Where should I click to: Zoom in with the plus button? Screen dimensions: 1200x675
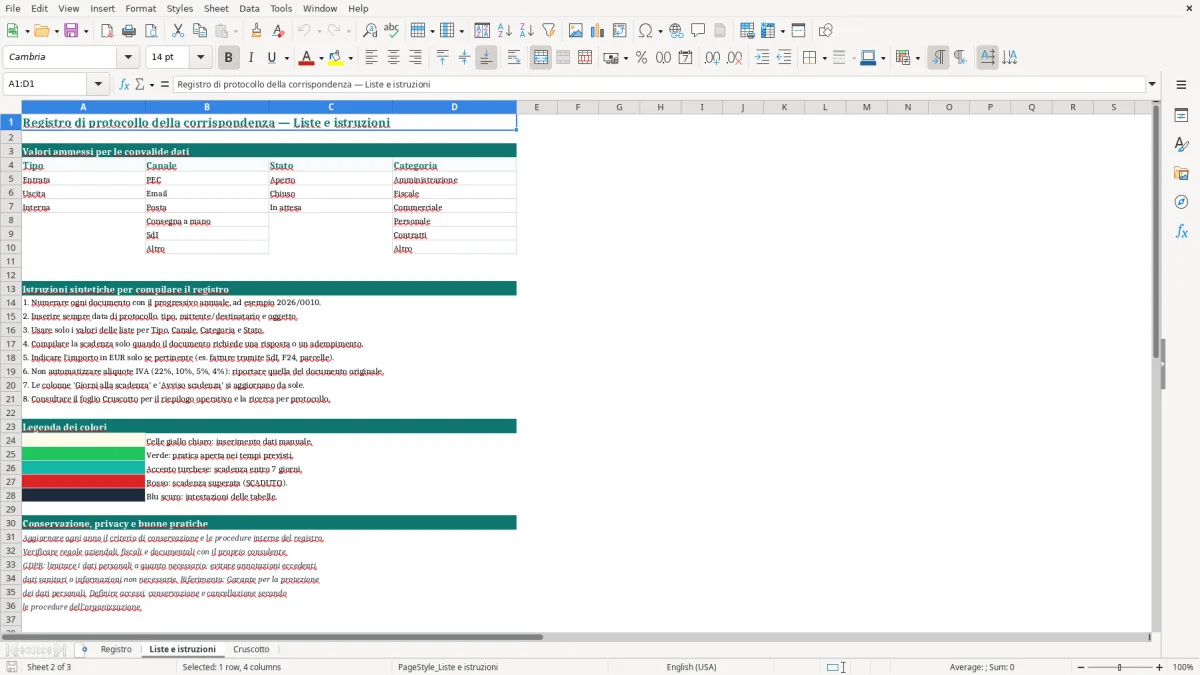click(1160, 667)
